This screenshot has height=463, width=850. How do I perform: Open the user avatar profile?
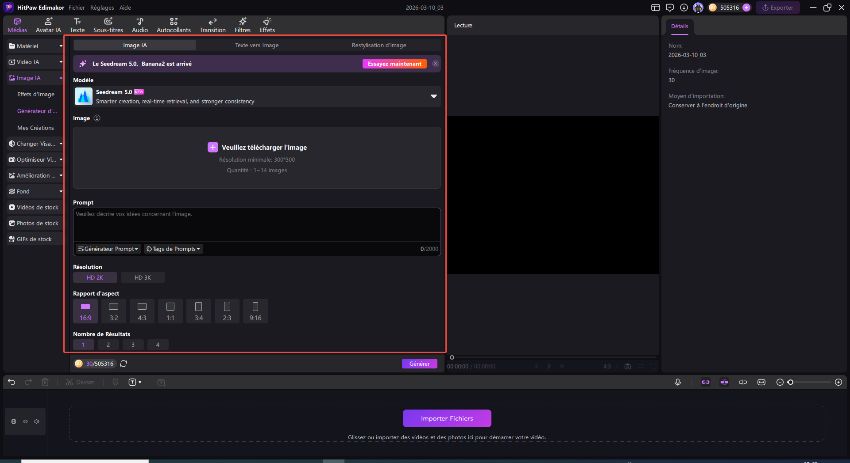coord(698,8)
